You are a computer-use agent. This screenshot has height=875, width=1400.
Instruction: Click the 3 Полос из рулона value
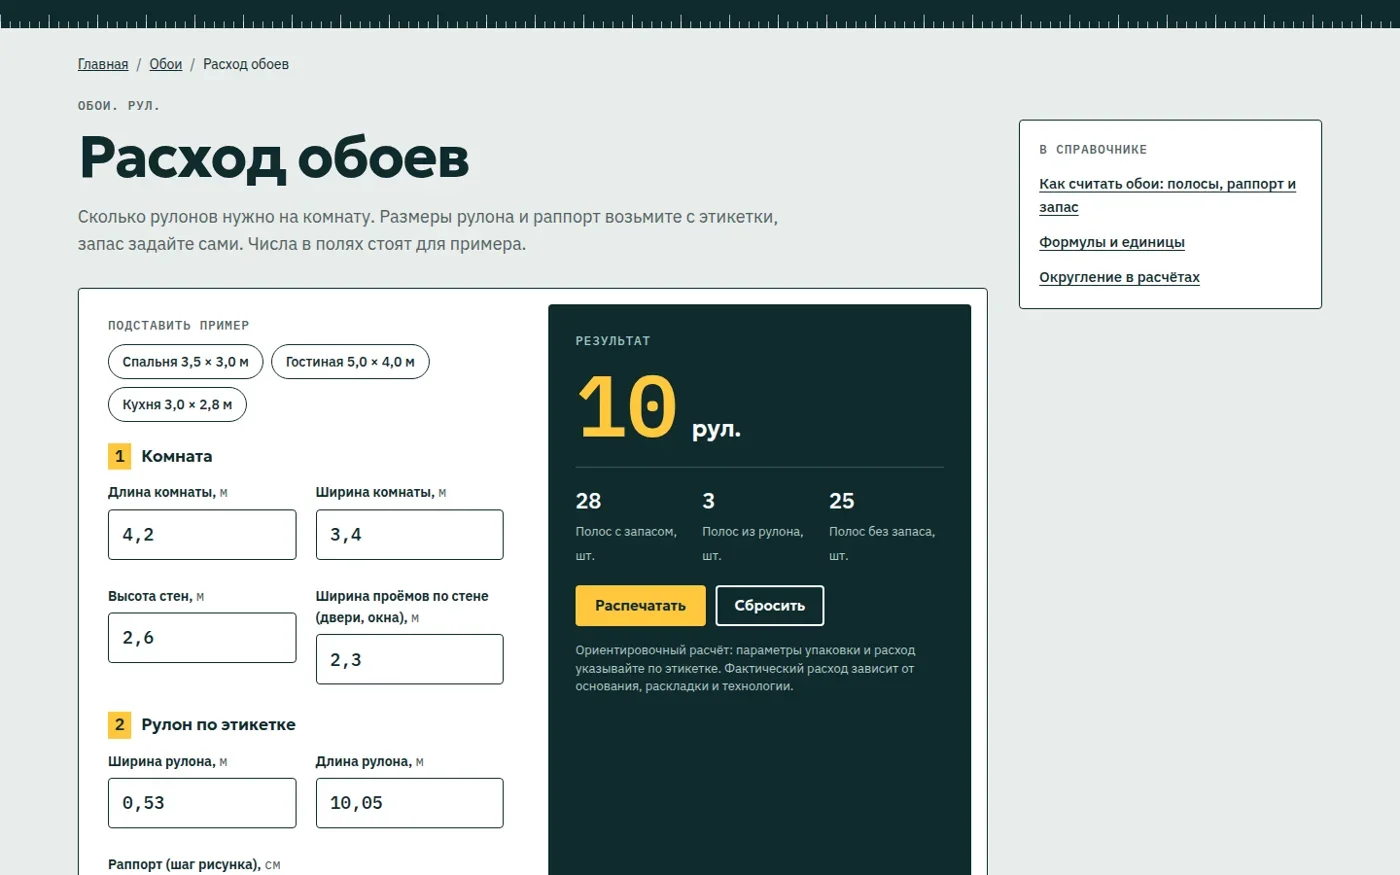tap(708, 501)
